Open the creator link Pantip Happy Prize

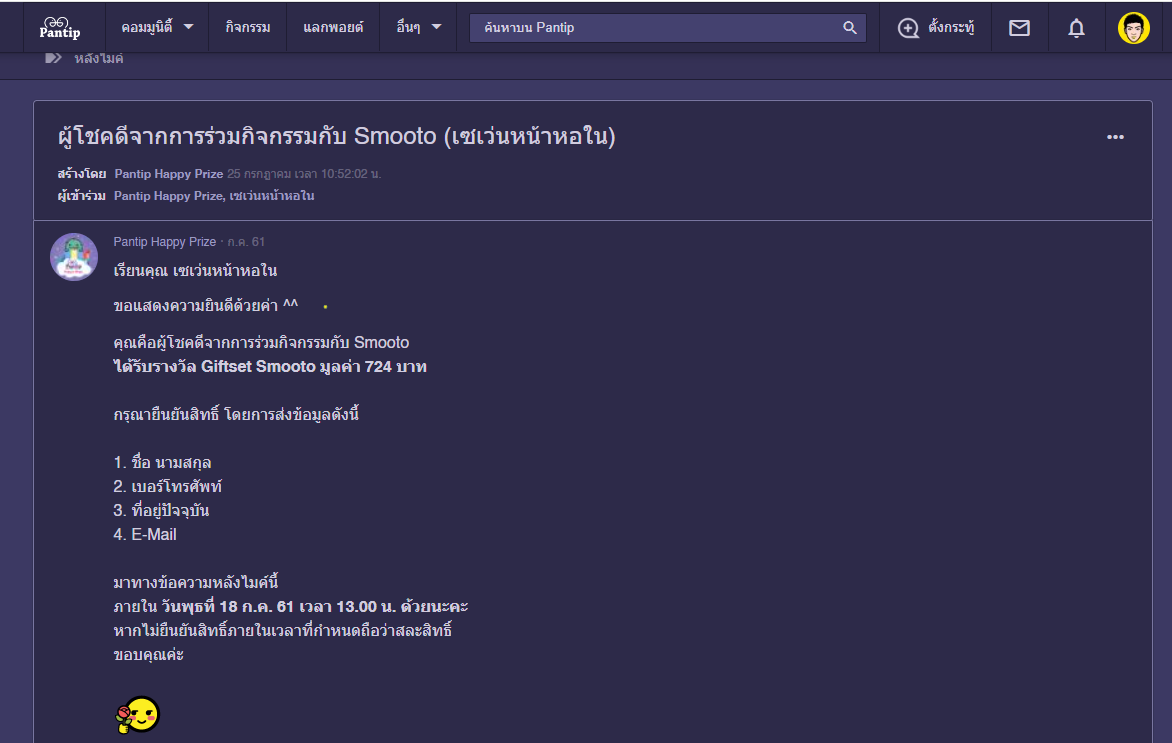(168, 173)
